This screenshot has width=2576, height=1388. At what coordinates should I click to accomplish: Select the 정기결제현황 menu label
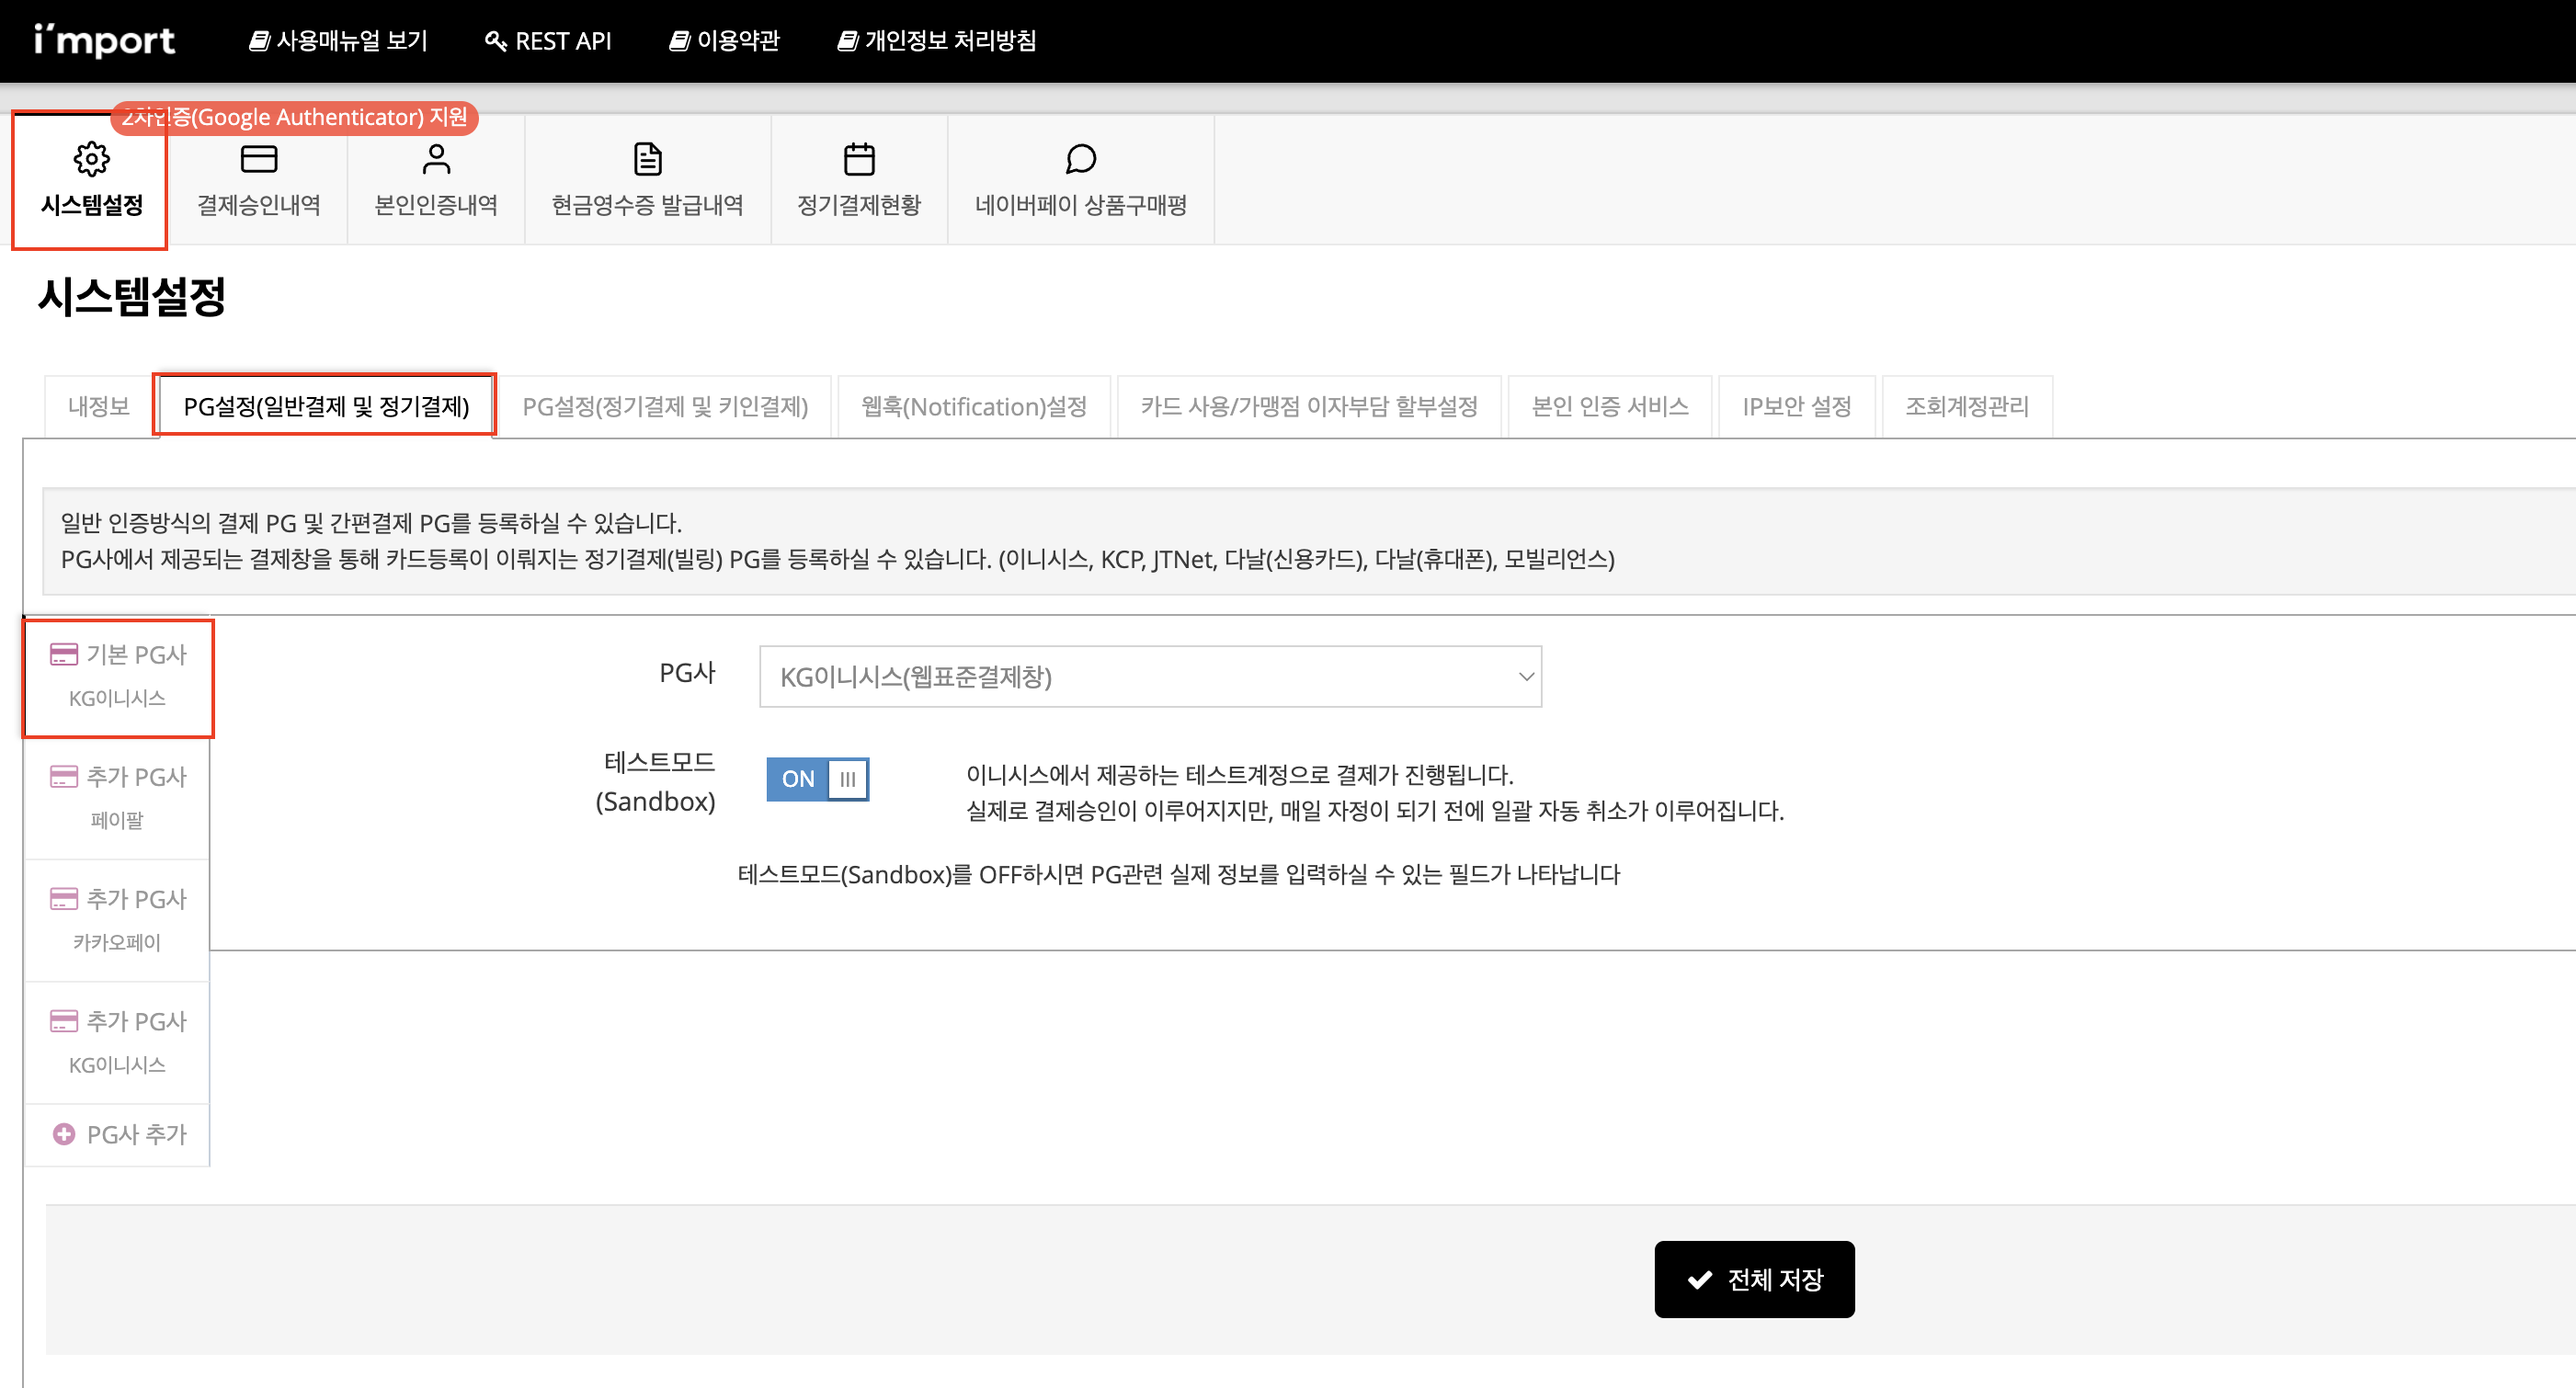(x=859, y=205)
